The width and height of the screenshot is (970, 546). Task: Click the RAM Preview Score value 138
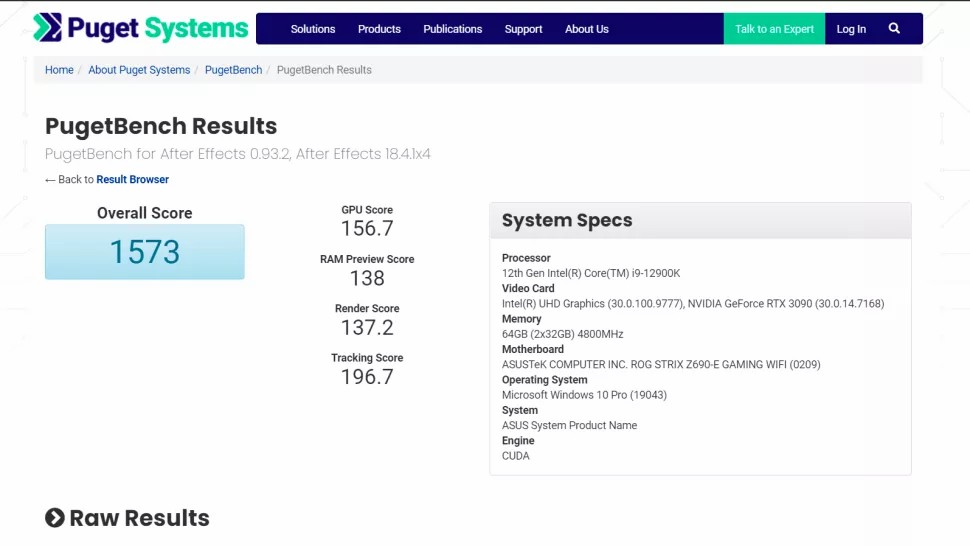[367, 278]
